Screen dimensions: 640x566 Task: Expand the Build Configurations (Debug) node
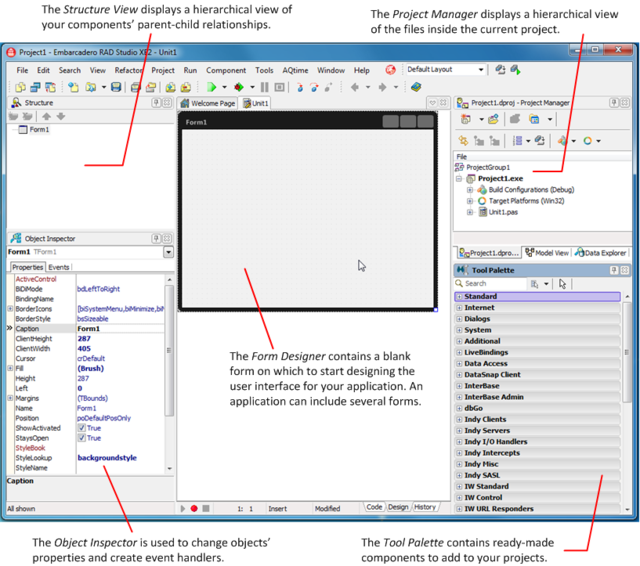tap(470, 190)
